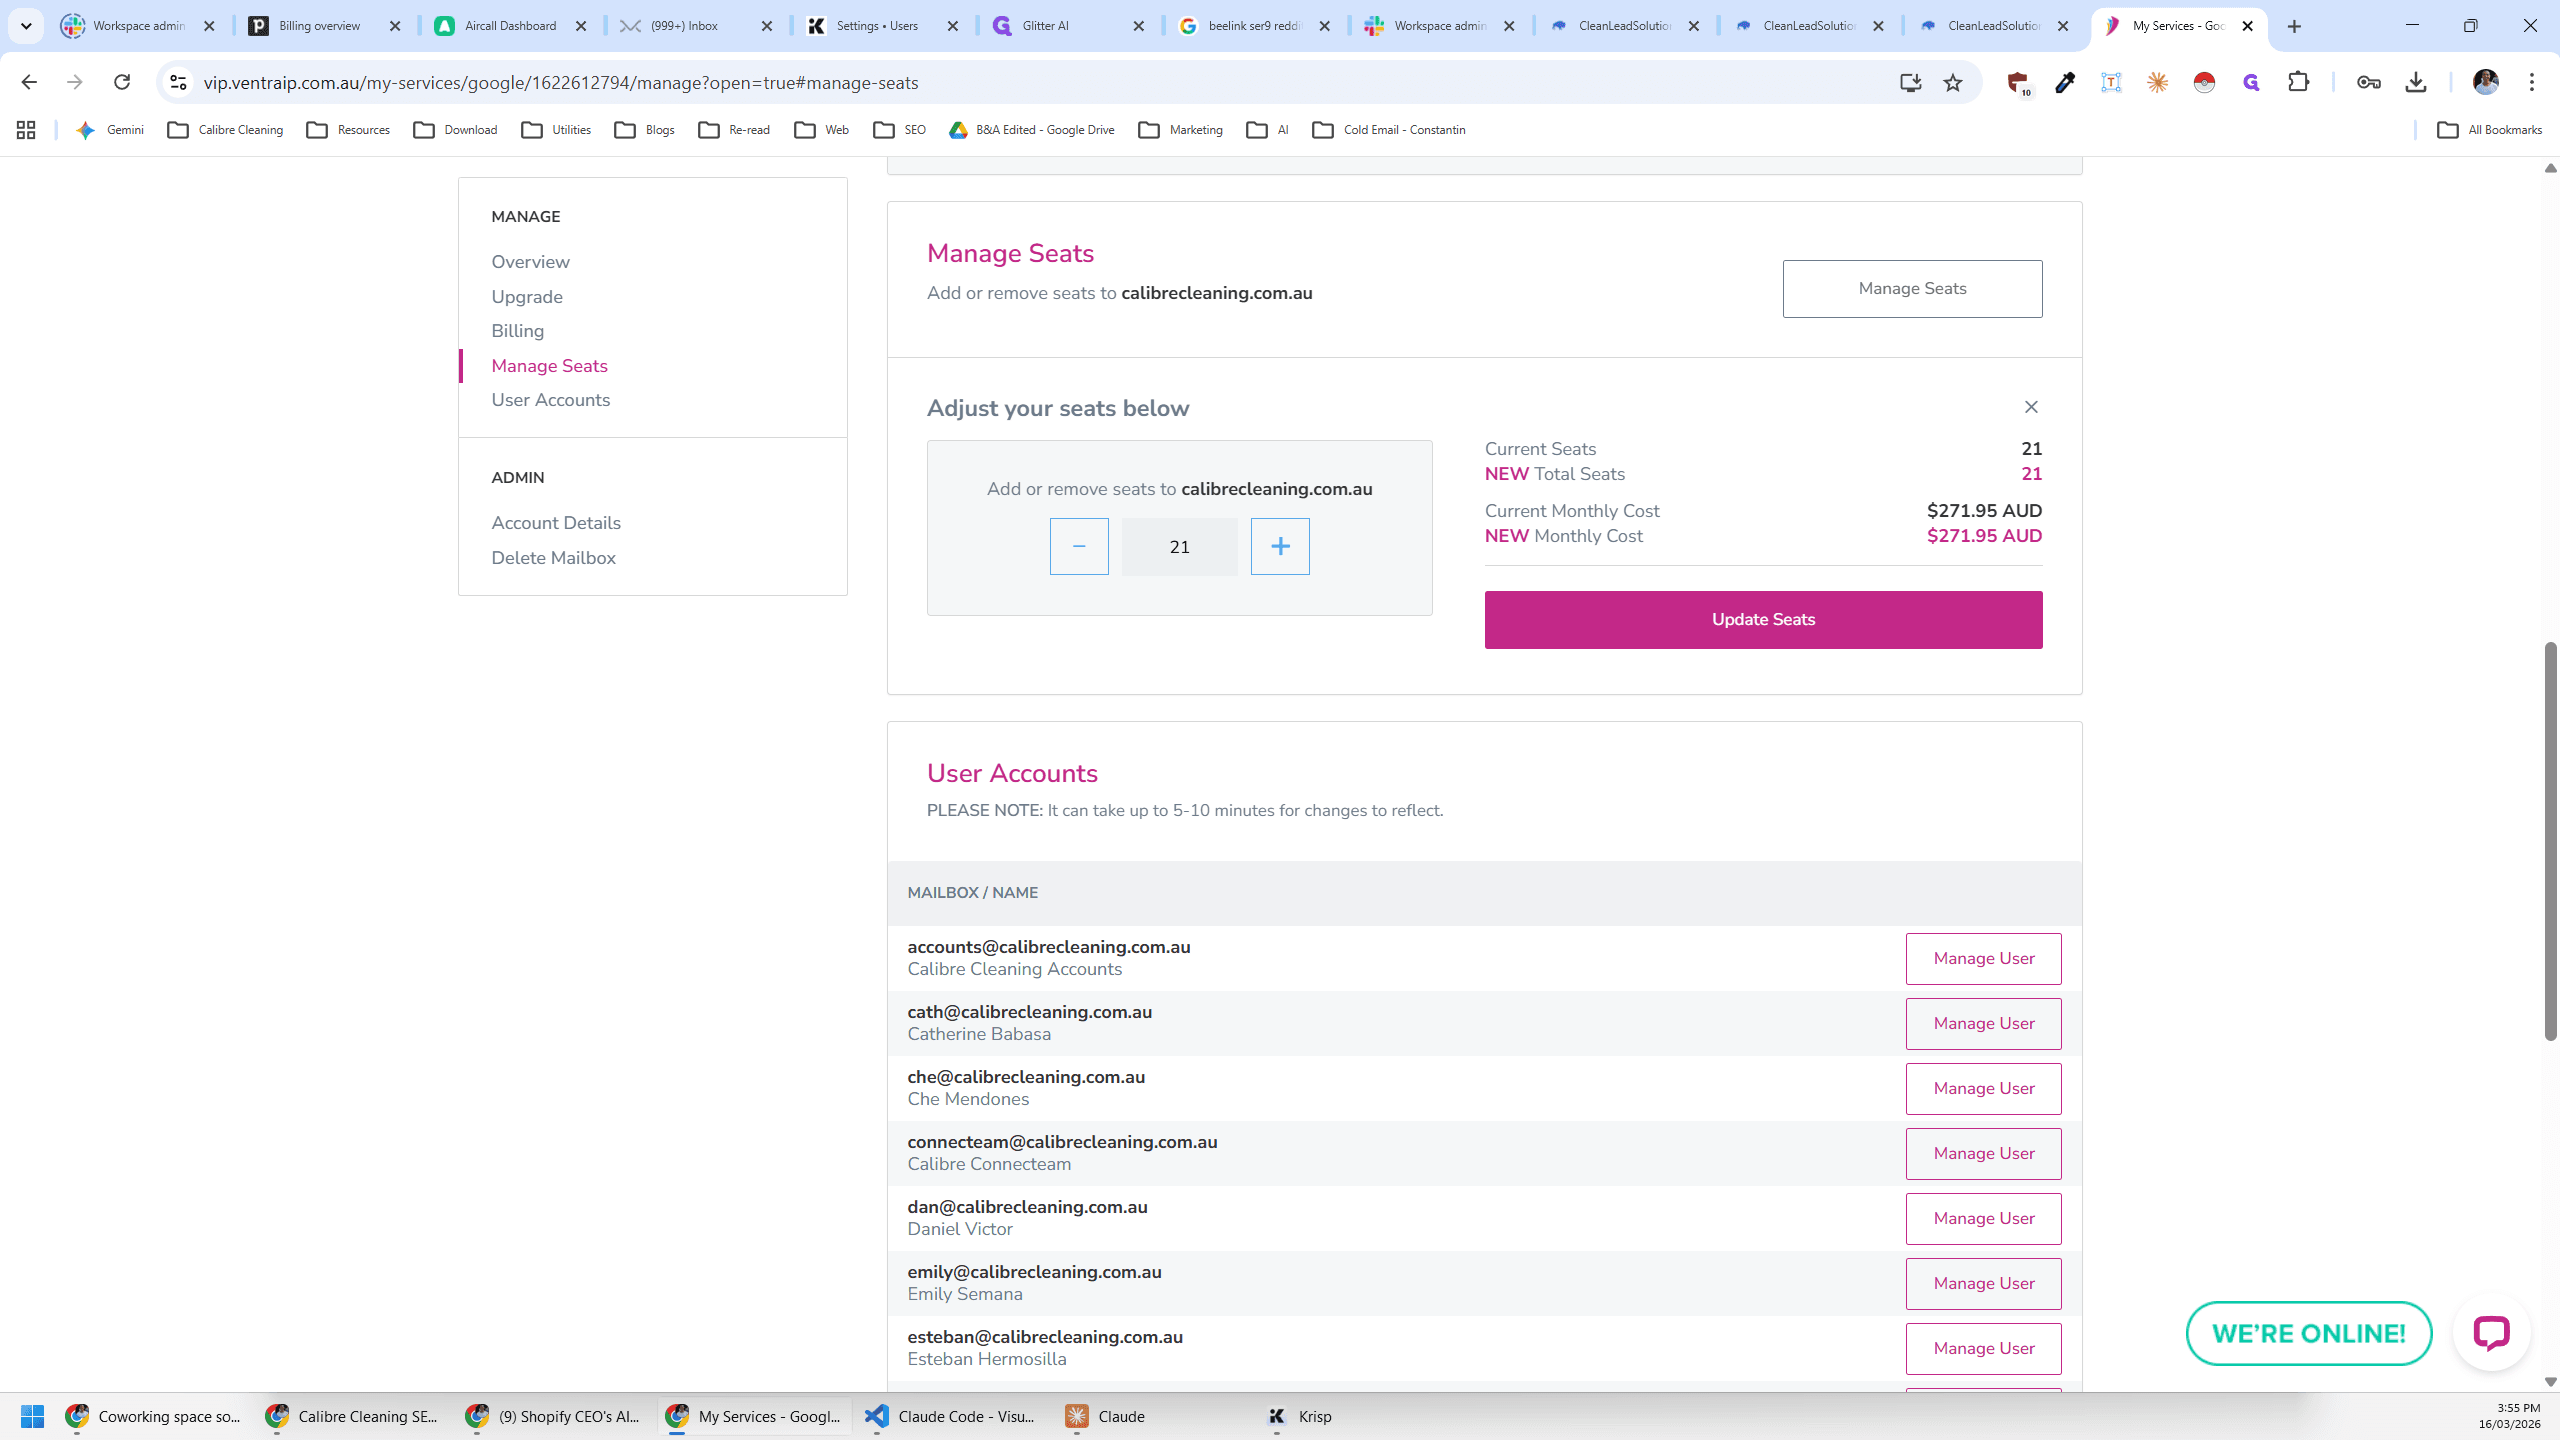Decrease seat count with the minus button
The height and width of the screenshot is (1440, 2560).
click(x=1079, y=546)
